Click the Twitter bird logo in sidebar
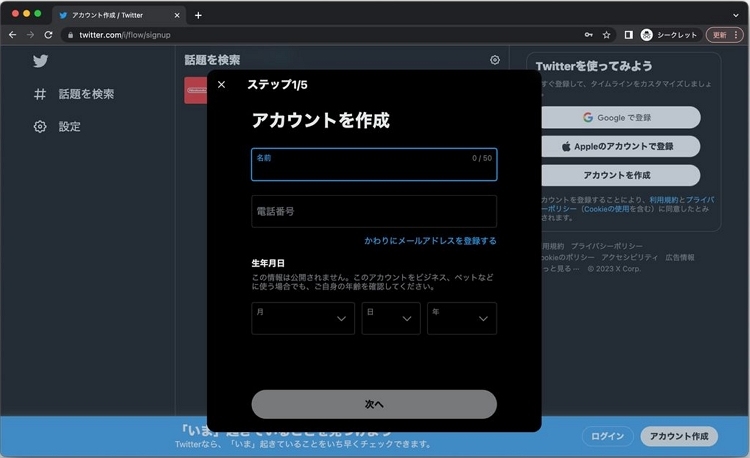The image size is (750, 458). point(41,61)
